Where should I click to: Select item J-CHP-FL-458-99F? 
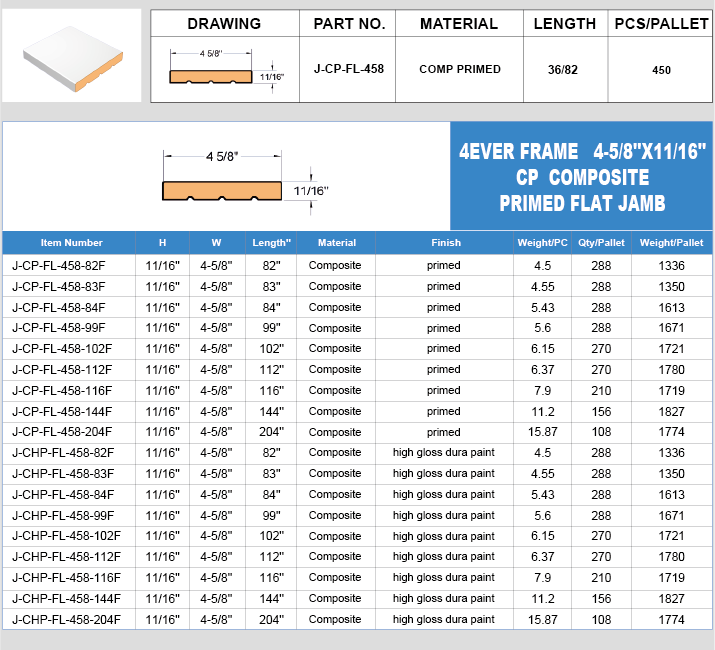[x=63, y=515]
